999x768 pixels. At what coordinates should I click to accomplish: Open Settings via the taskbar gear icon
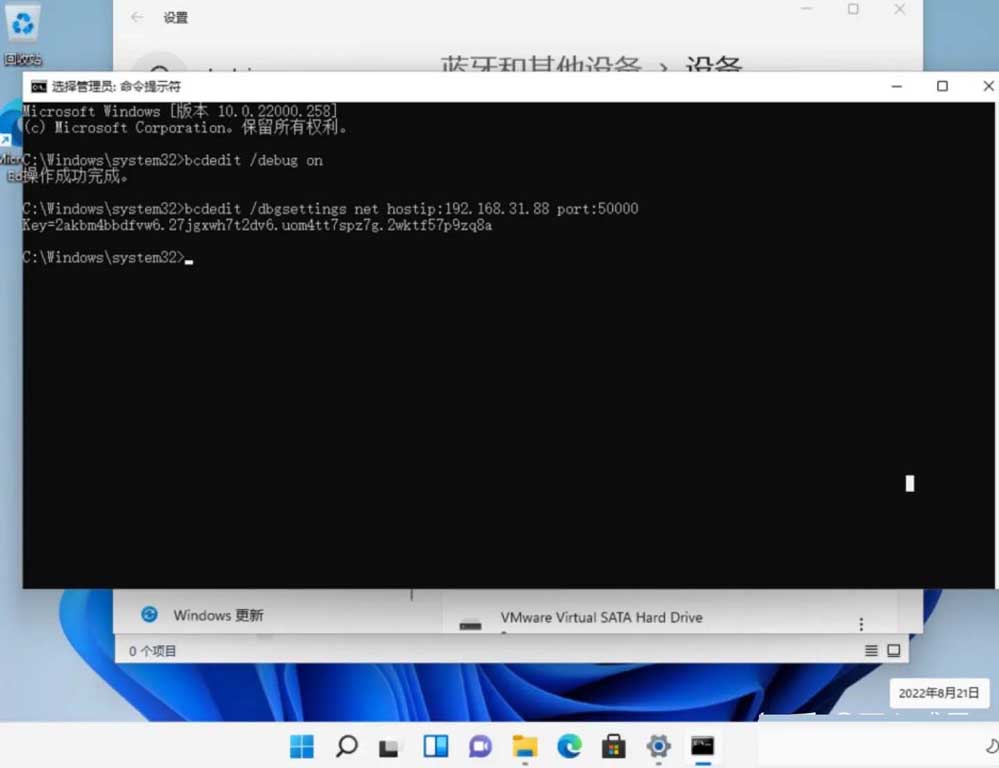pyautogui.click(x=657, y=746)
